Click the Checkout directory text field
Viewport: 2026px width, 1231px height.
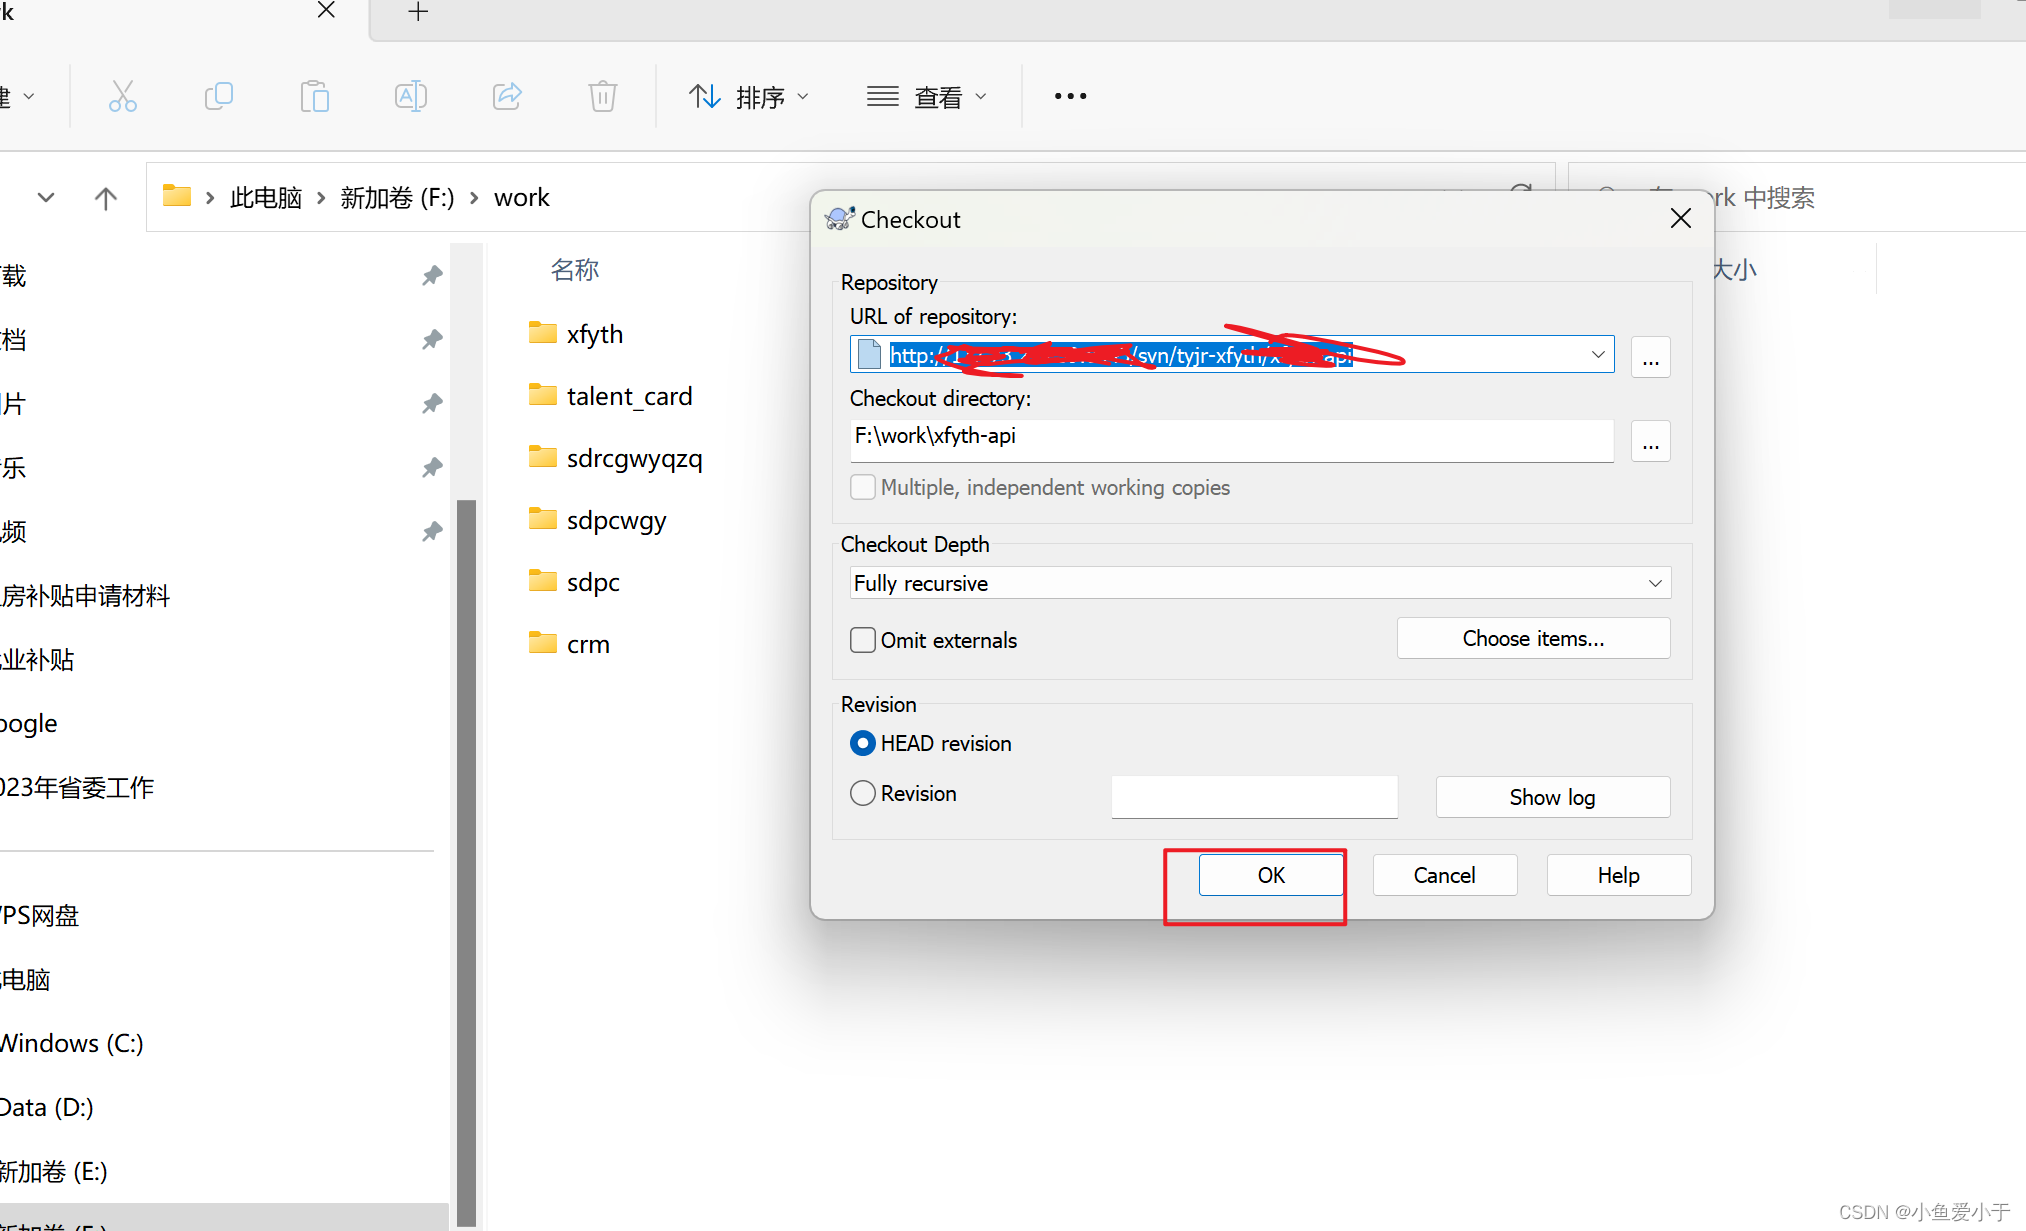coord(1230,441)
